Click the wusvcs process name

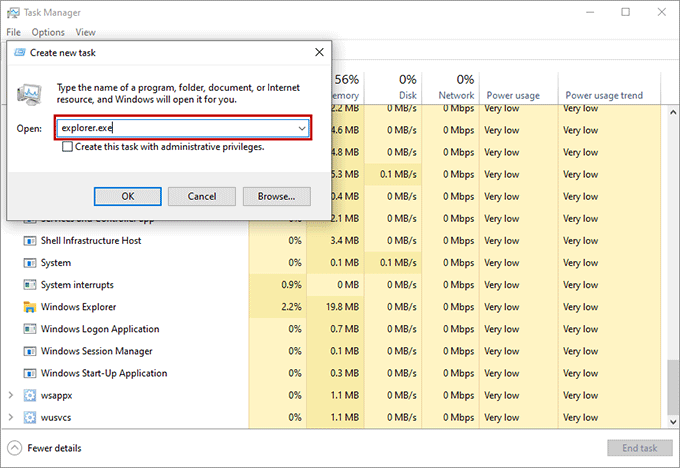coord(56,418)
